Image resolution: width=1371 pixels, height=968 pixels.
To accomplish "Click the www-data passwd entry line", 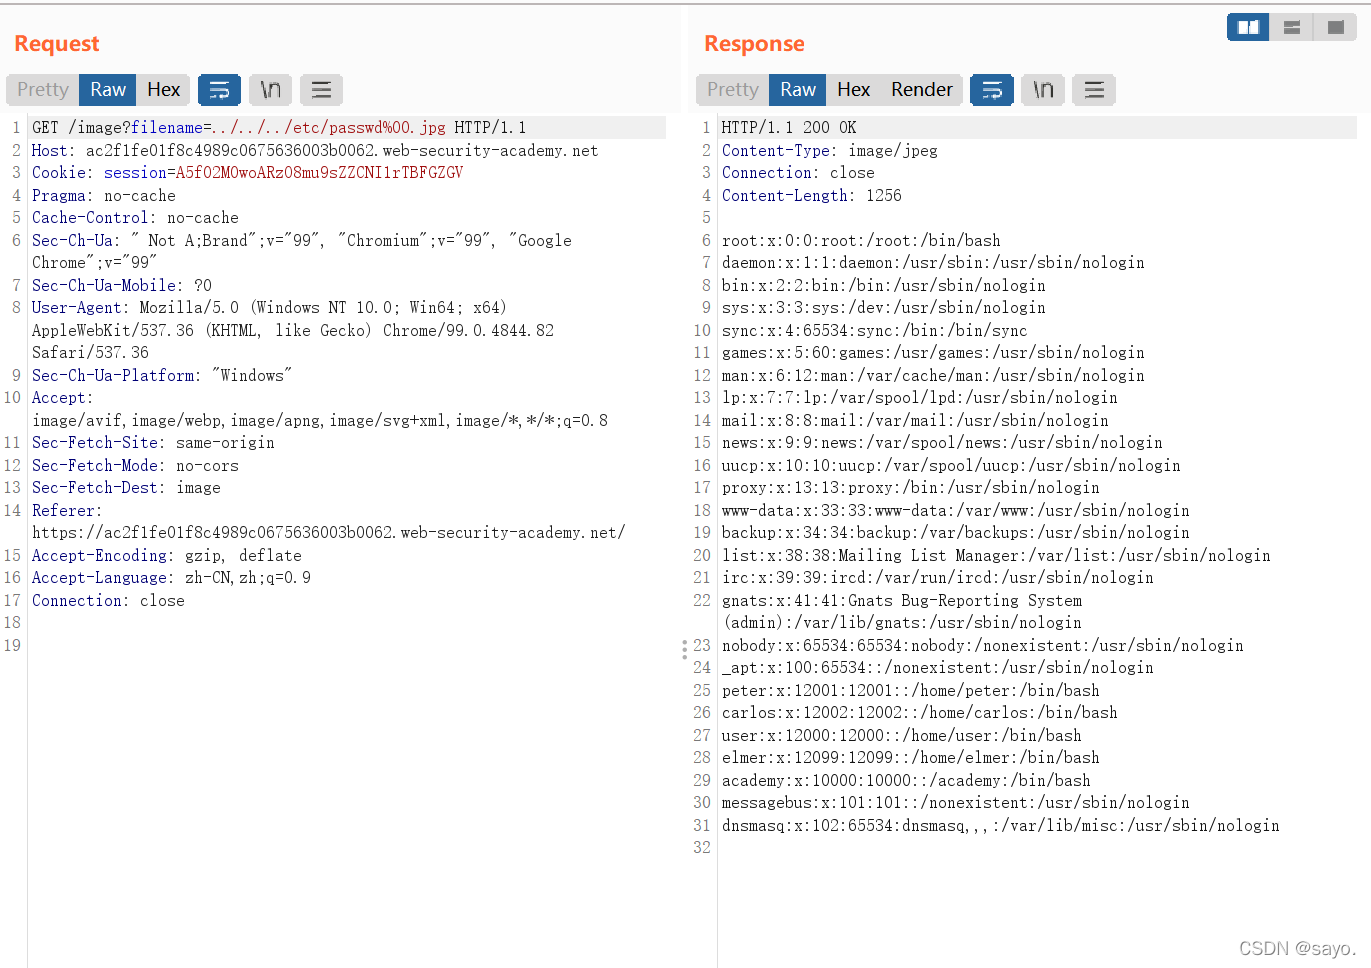I will [x=956, y=511].
